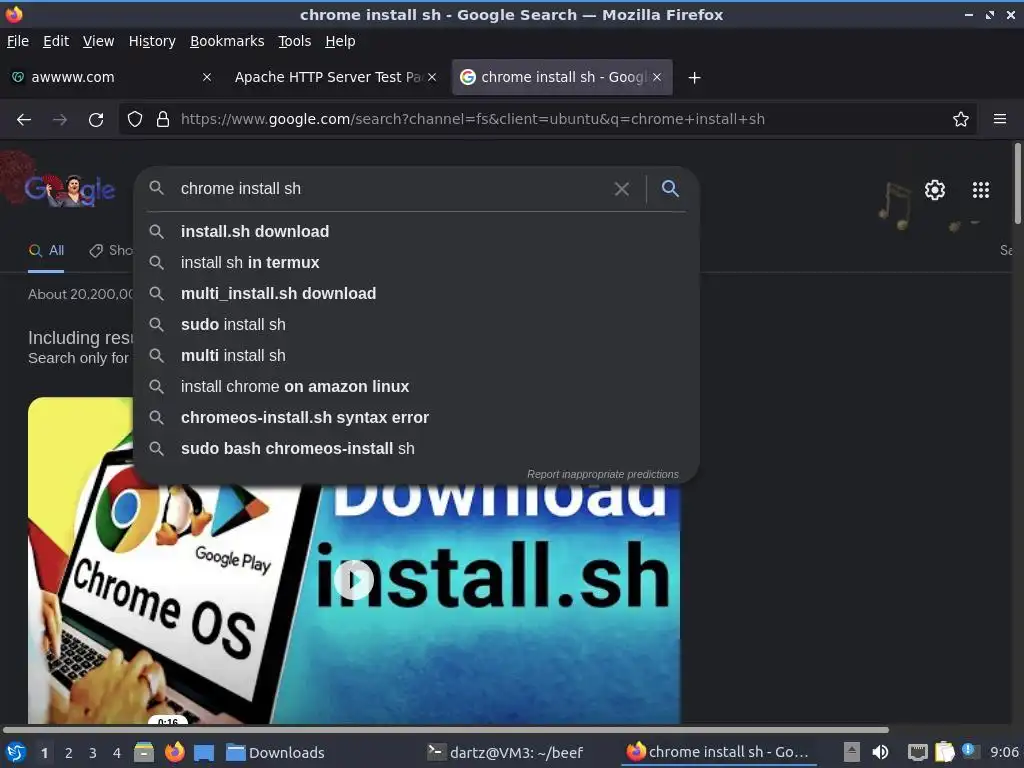Reload the current page
1024x768 pixels.
point(96,120)
